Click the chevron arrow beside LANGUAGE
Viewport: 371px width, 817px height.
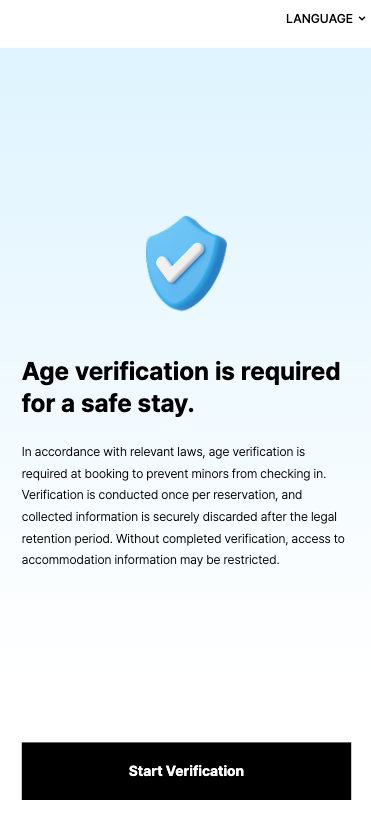(362, 19)
